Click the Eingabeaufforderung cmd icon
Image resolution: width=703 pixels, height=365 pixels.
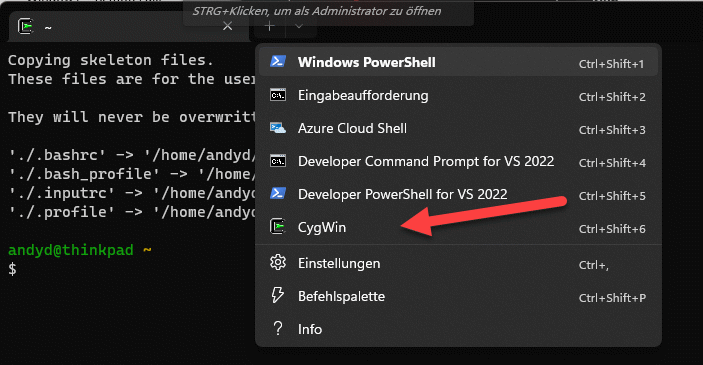click(x=278, y=95)
